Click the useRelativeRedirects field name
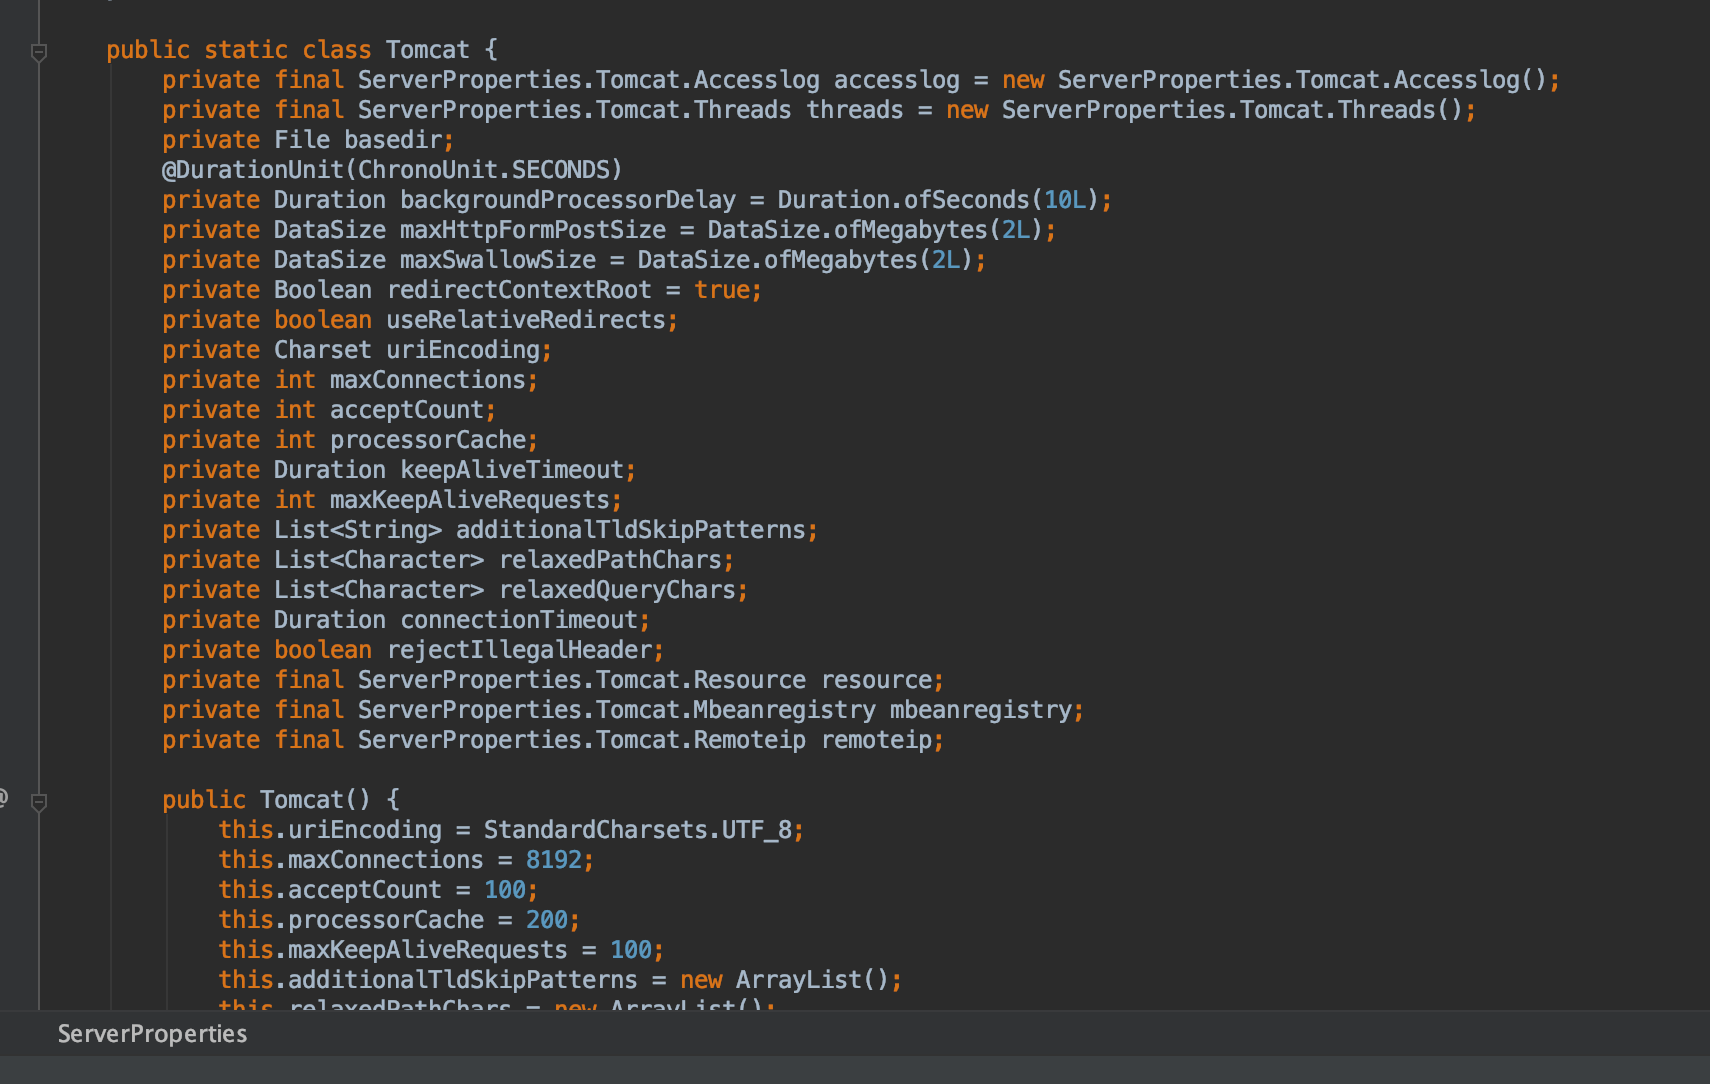This screenshot has height=1084, width=1710. click(526, 320)
